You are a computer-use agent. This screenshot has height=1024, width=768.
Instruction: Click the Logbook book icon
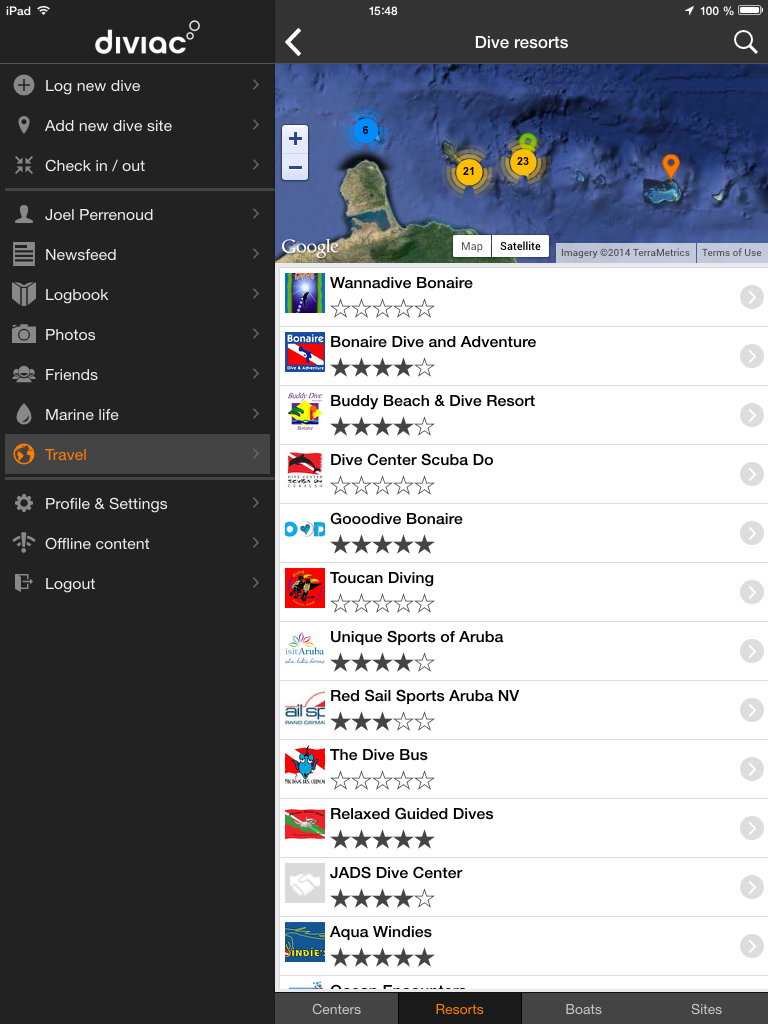(x=24, y=294)
